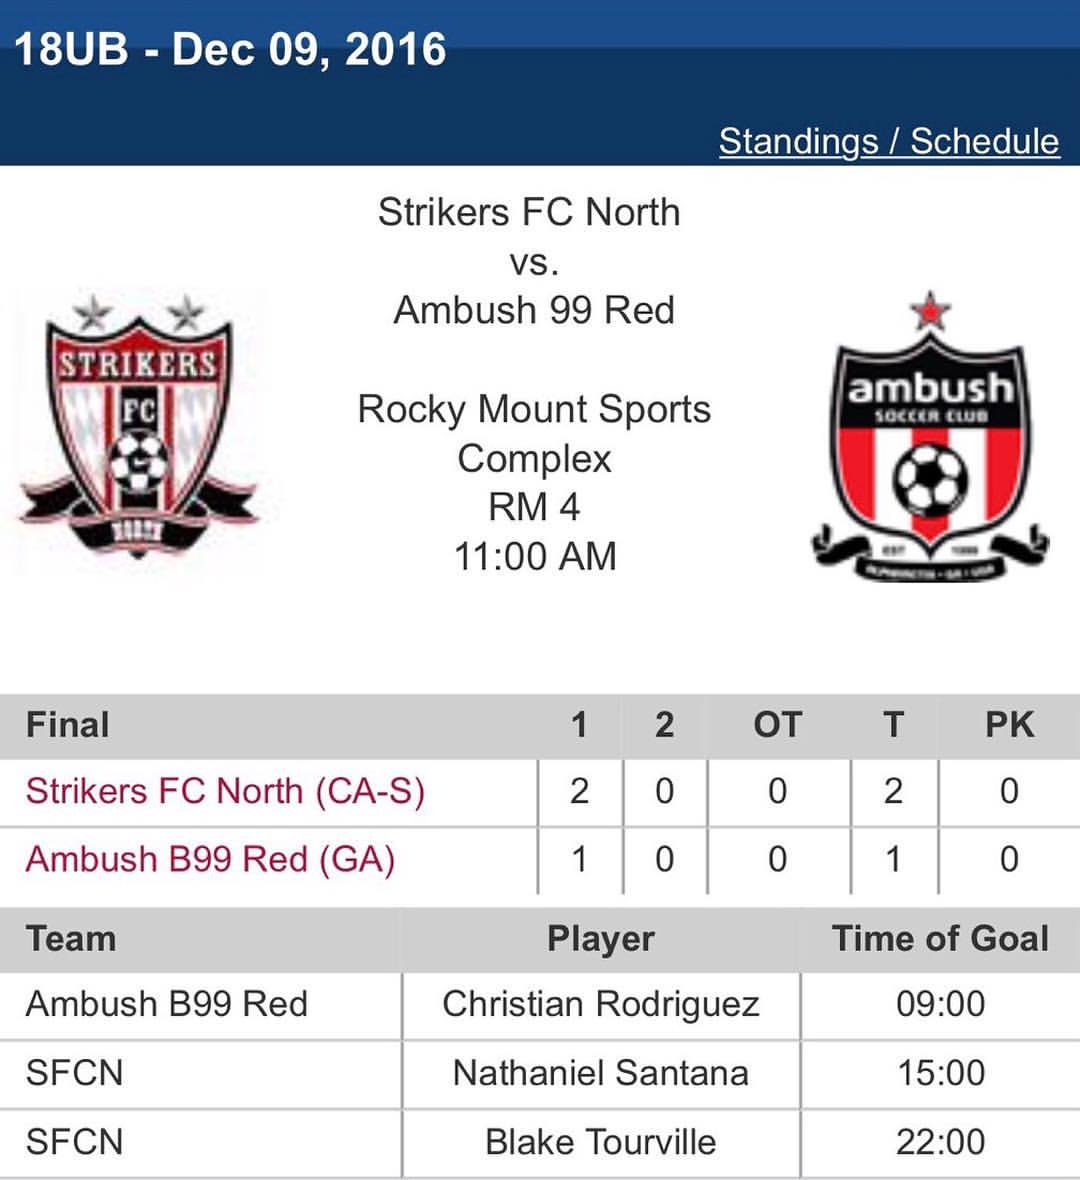Click the 09:00 goal time cell
Image resolution: width=1080 pixels, height=1180 pixels.
[940, 1005]
